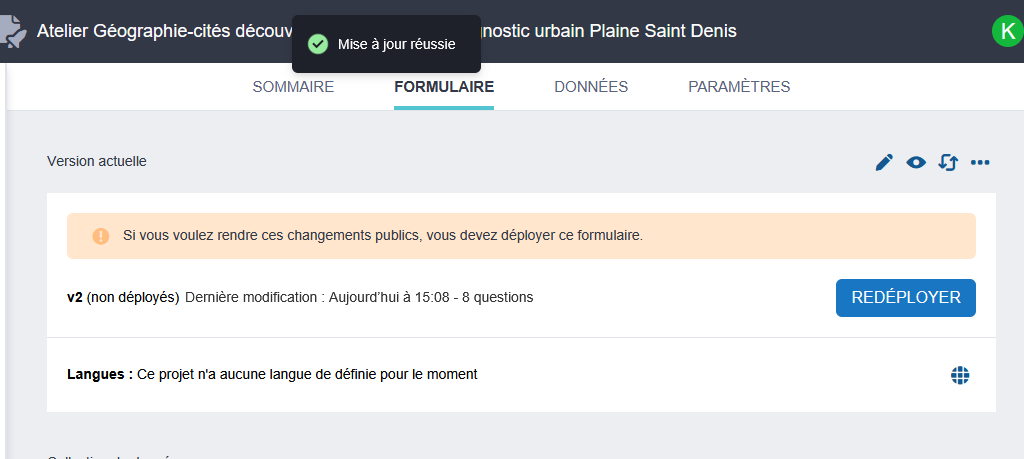The image size is (1024, 459).
Task: Click the 'Langues' label text
Action: tap(100, 374)
